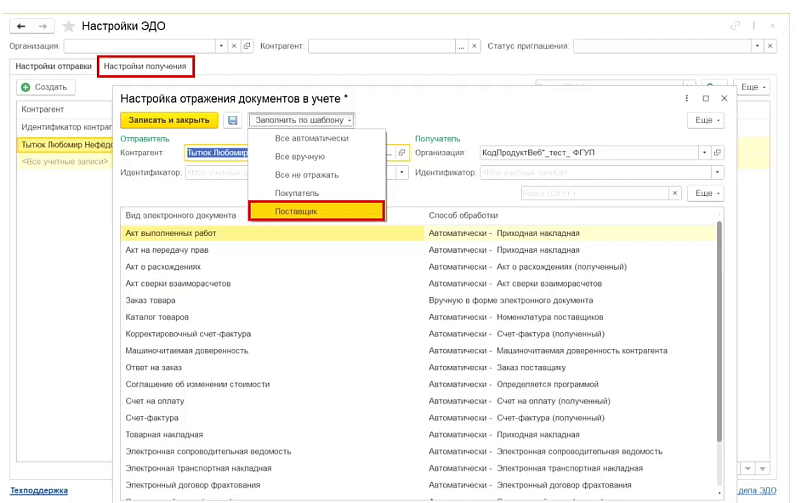Image resolution: width=799 pixels, height=503 pixels.
Task: Open sender Контрагент item icon
Action: tap(402, 152)
